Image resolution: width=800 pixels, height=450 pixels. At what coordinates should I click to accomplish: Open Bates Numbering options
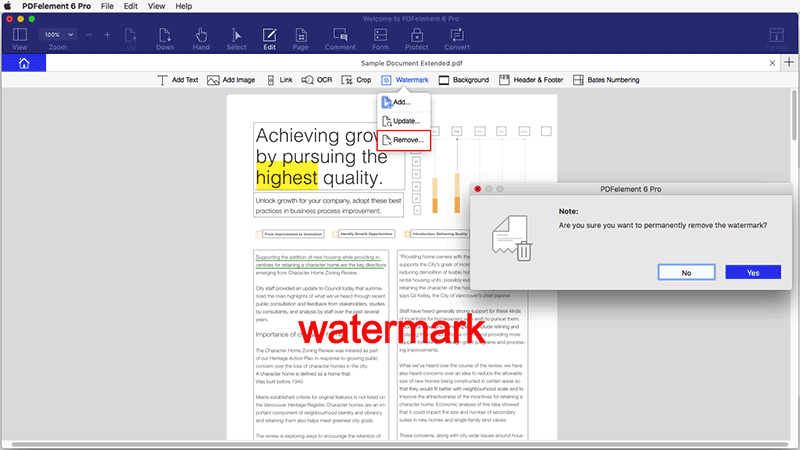click(x=606, y=80)
